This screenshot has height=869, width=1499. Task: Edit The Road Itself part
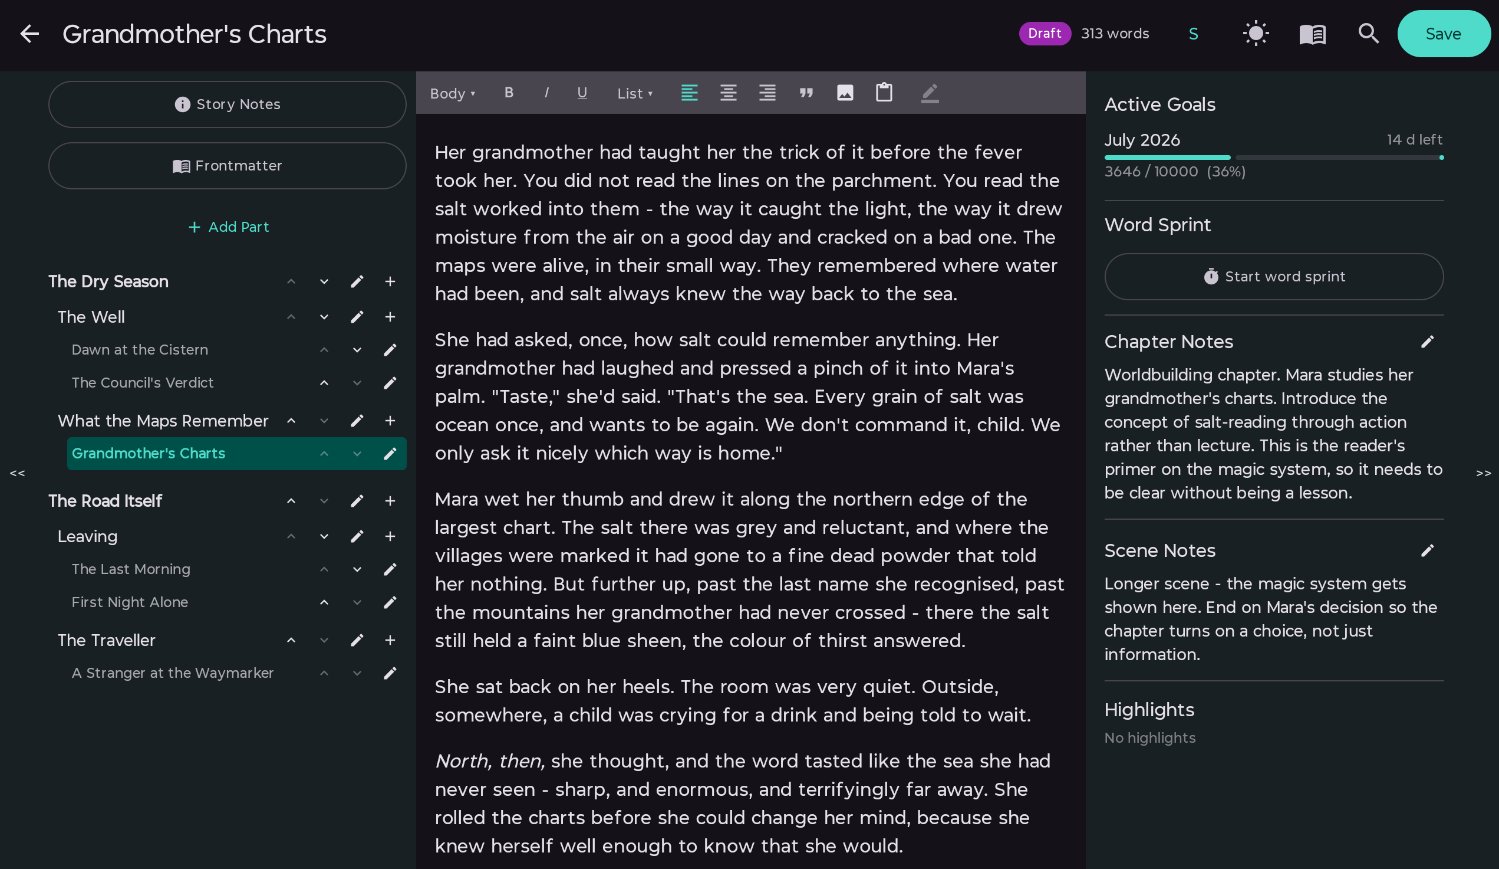tap(357, 501)
